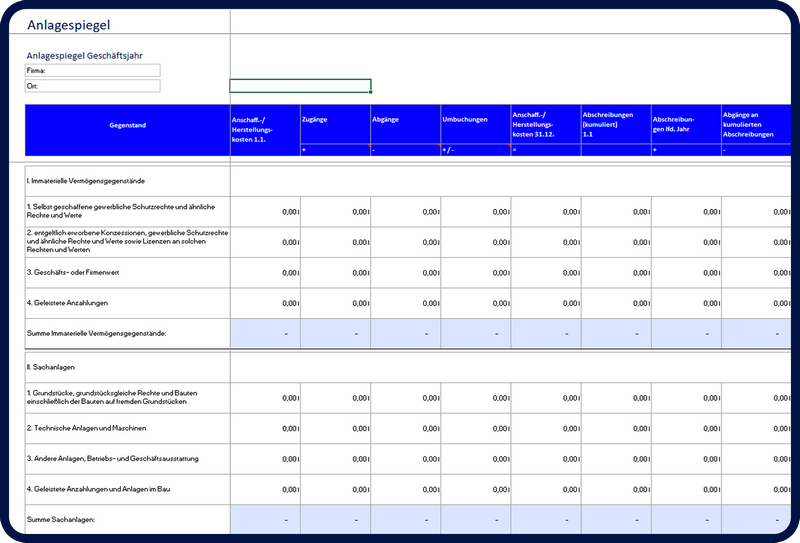The image size is (800, 543).
Task: Click the Gegenstand column header
Action: pos(127,125)
